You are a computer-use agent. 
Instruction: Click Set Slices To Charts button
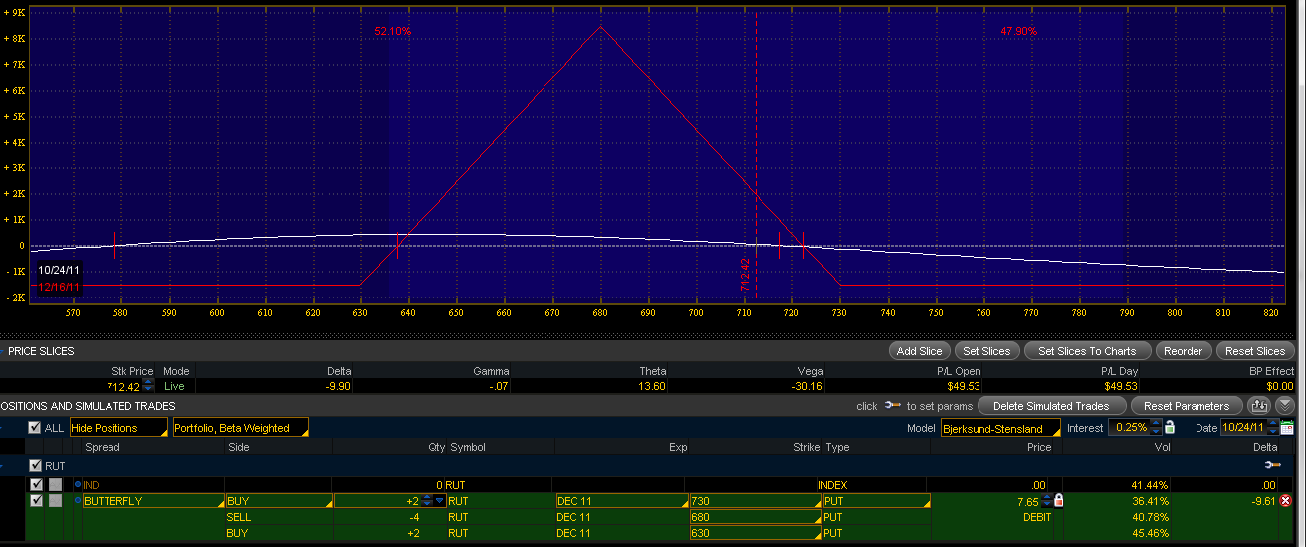1087,351
